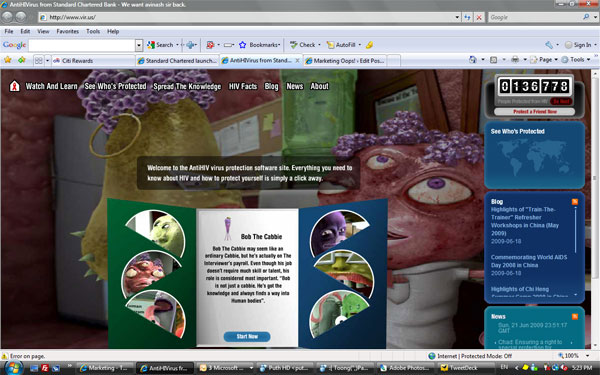The image size is (600, 375).
Task: Open the Help menu
Action: pos(113,31)
